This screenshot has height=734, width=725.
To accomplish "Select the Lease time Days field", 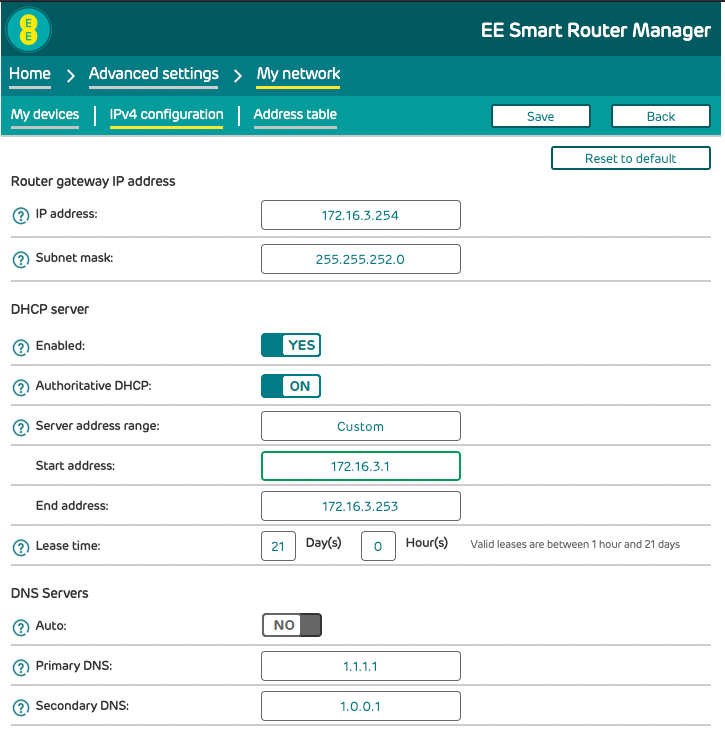I will [278, 546].
